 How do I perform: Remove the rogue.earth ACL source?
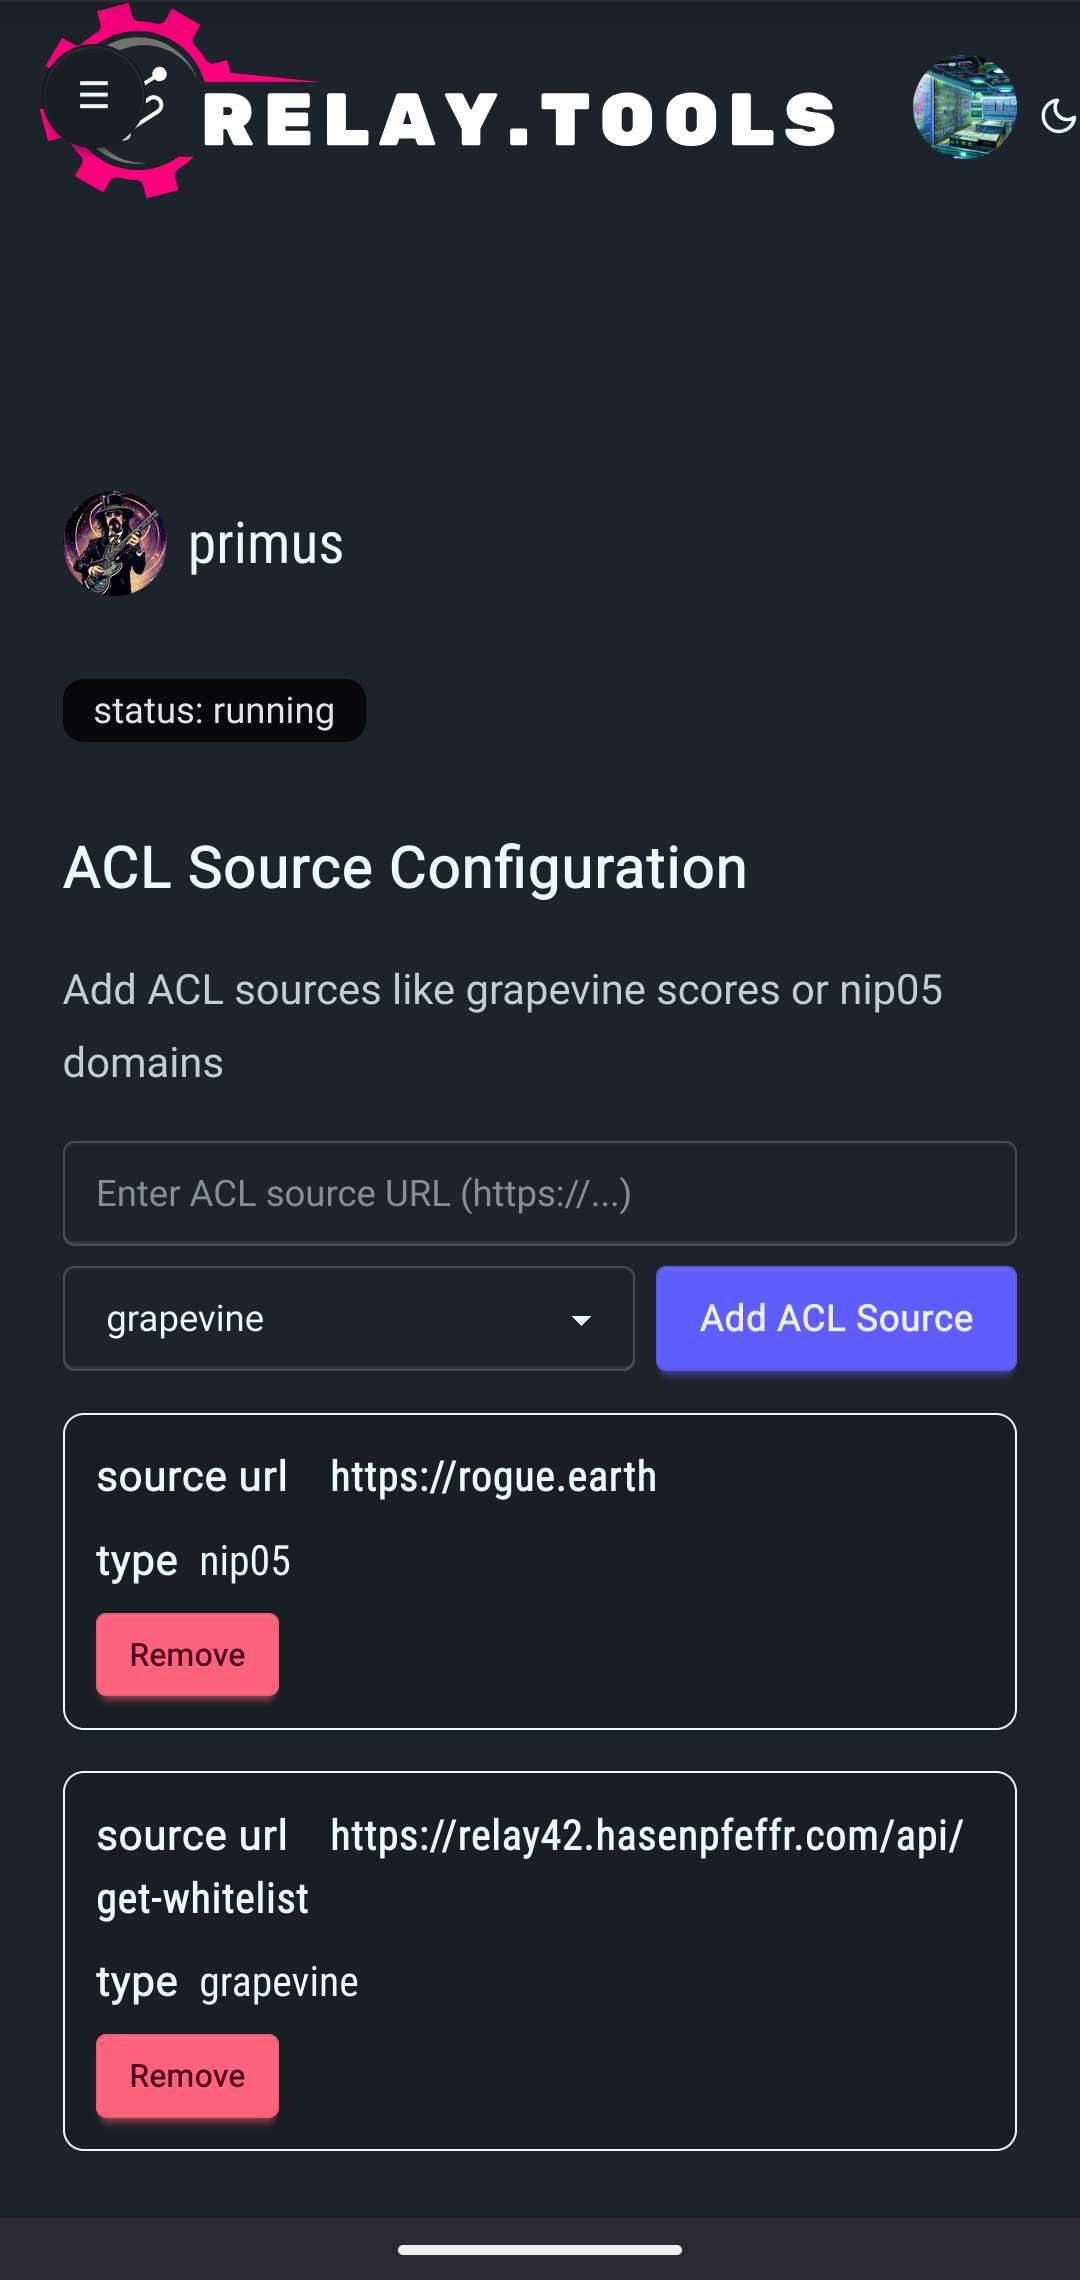tap(187, 1655)
